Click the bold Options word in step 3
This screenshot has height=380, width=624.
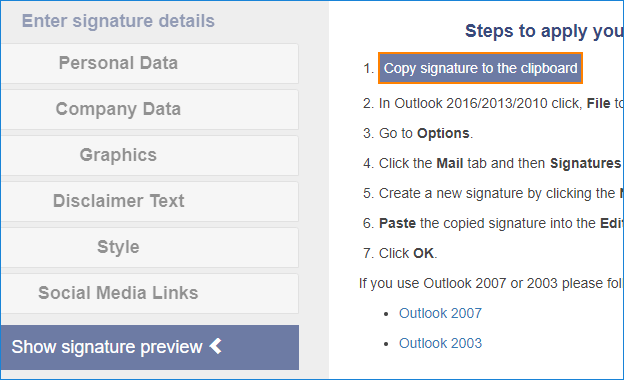(443, 133)
